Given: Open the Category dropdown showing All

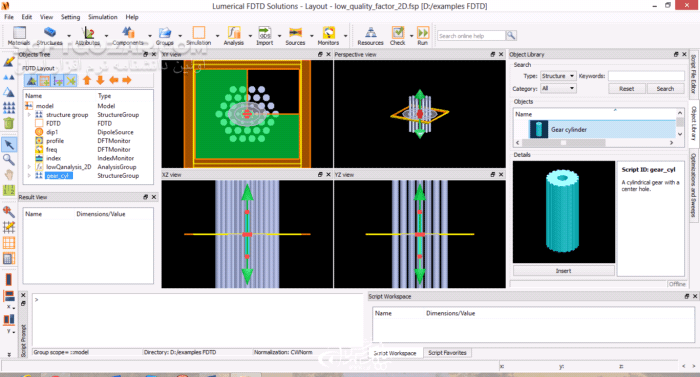Looking at the screenshot, I should (x=558, y=88).
